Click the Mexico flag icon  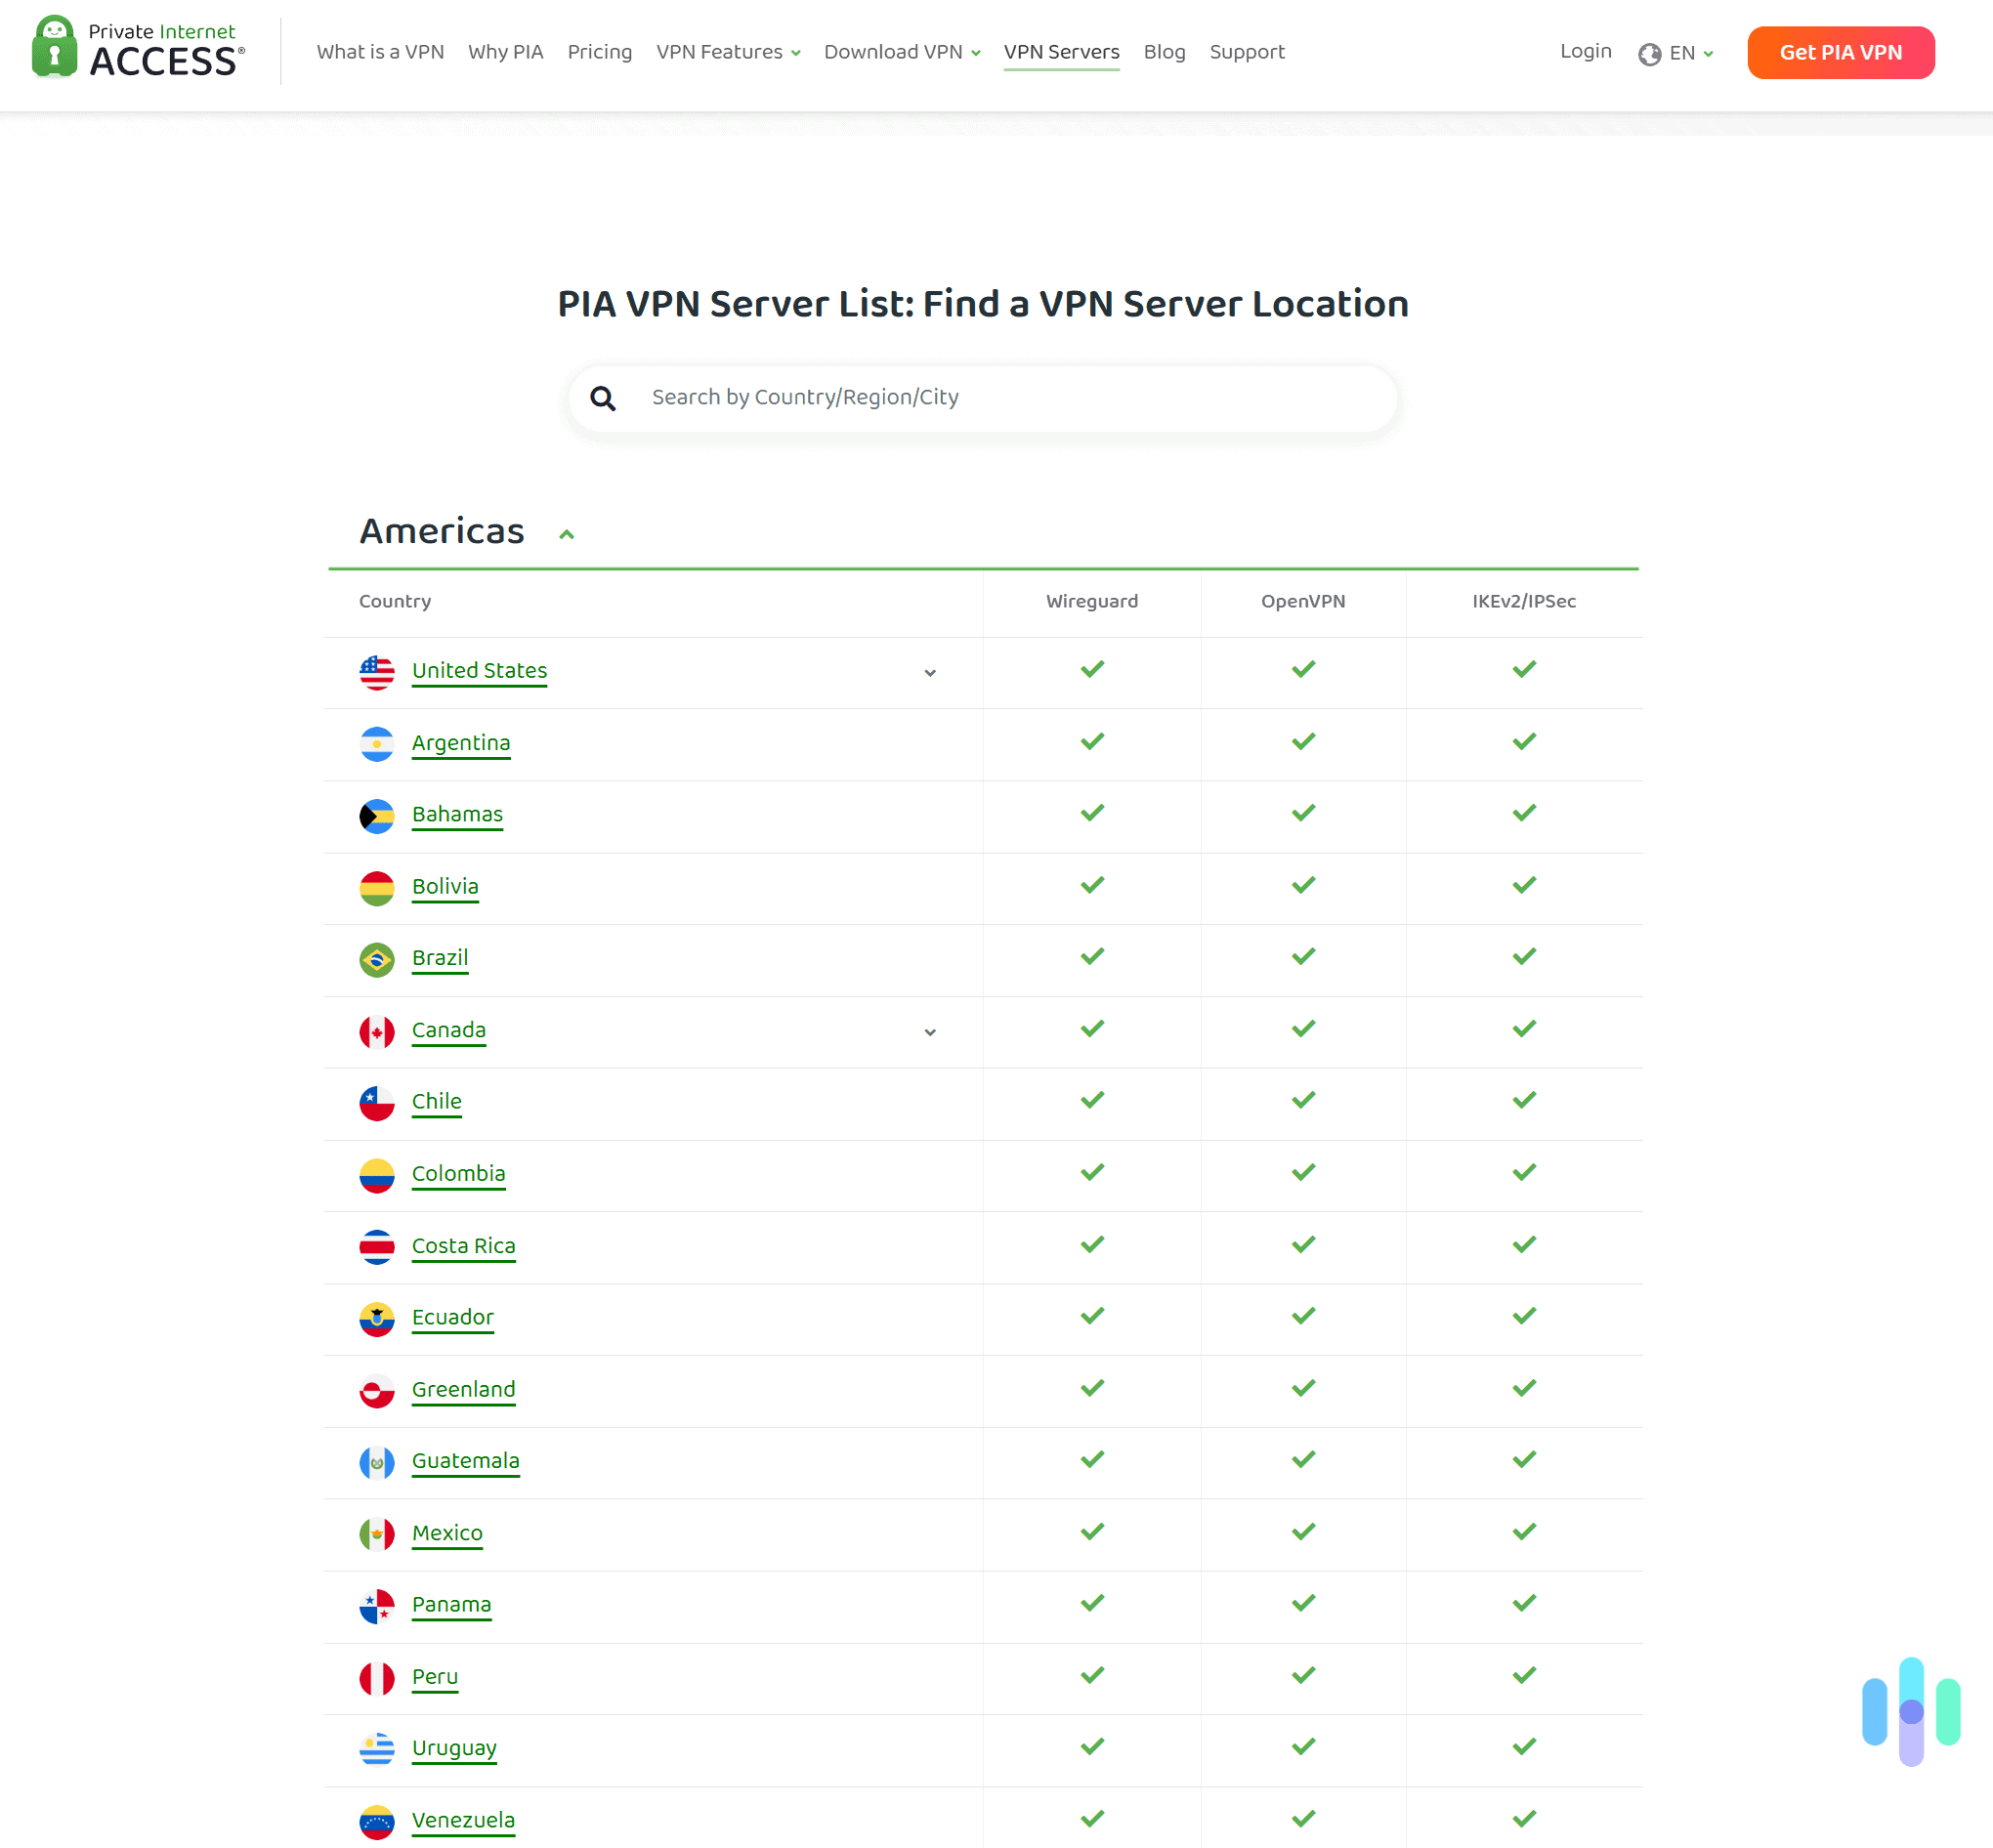tap(377, 1533)
